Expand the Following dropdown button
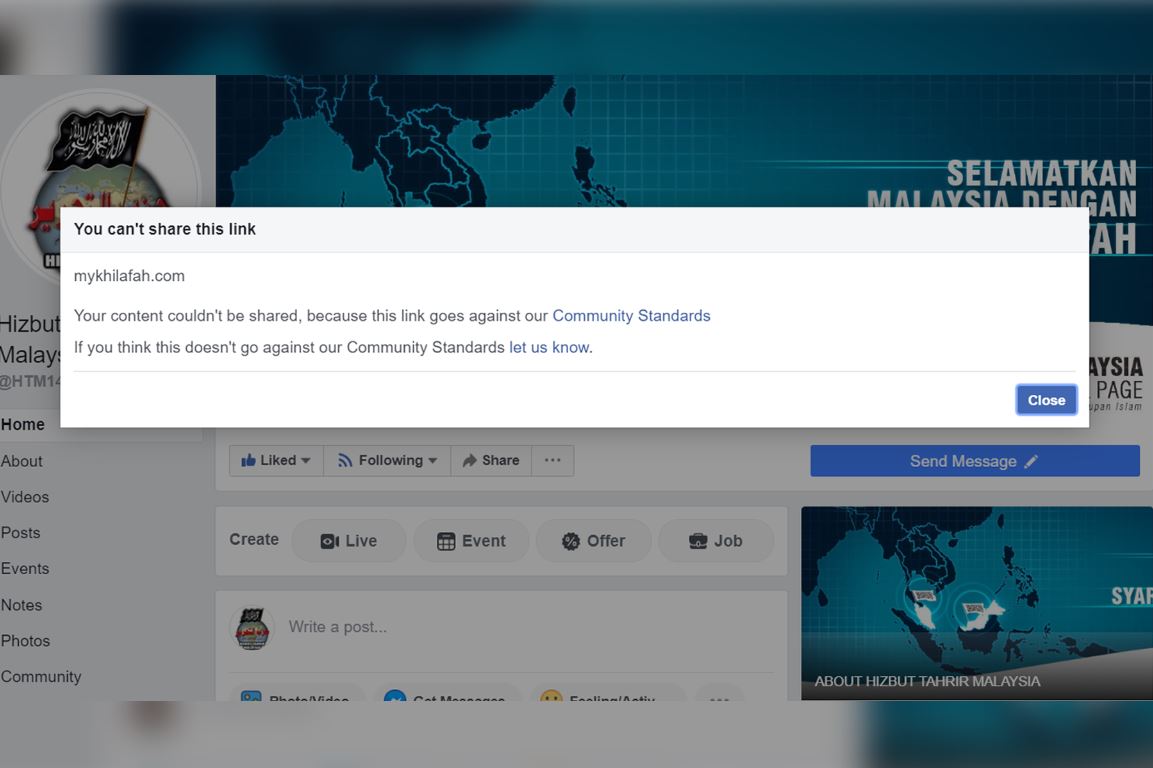Viewport: 1153px width, 768px height. coord(387,461)
